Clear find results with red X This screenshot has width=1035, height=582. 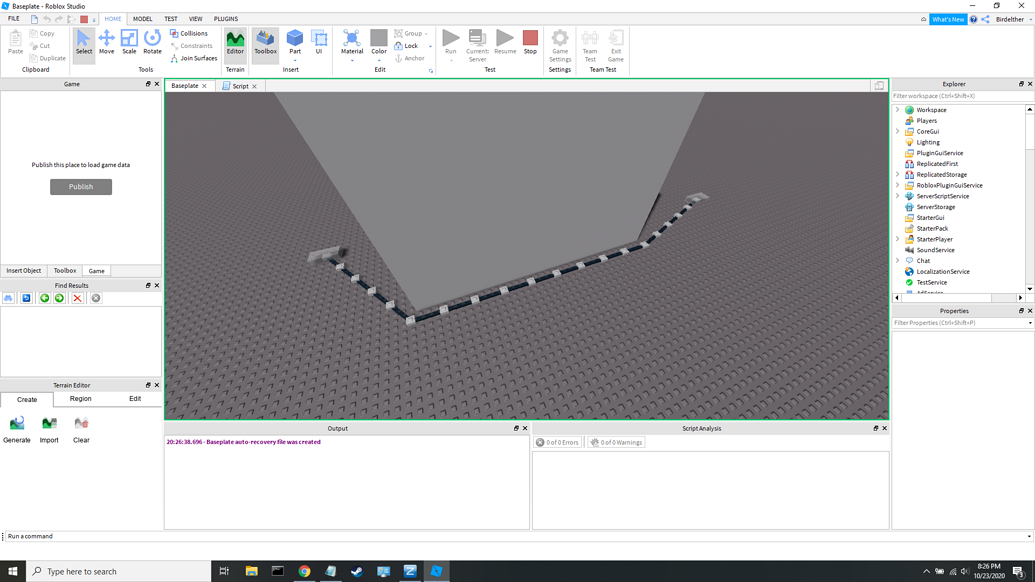pos(77,298)
